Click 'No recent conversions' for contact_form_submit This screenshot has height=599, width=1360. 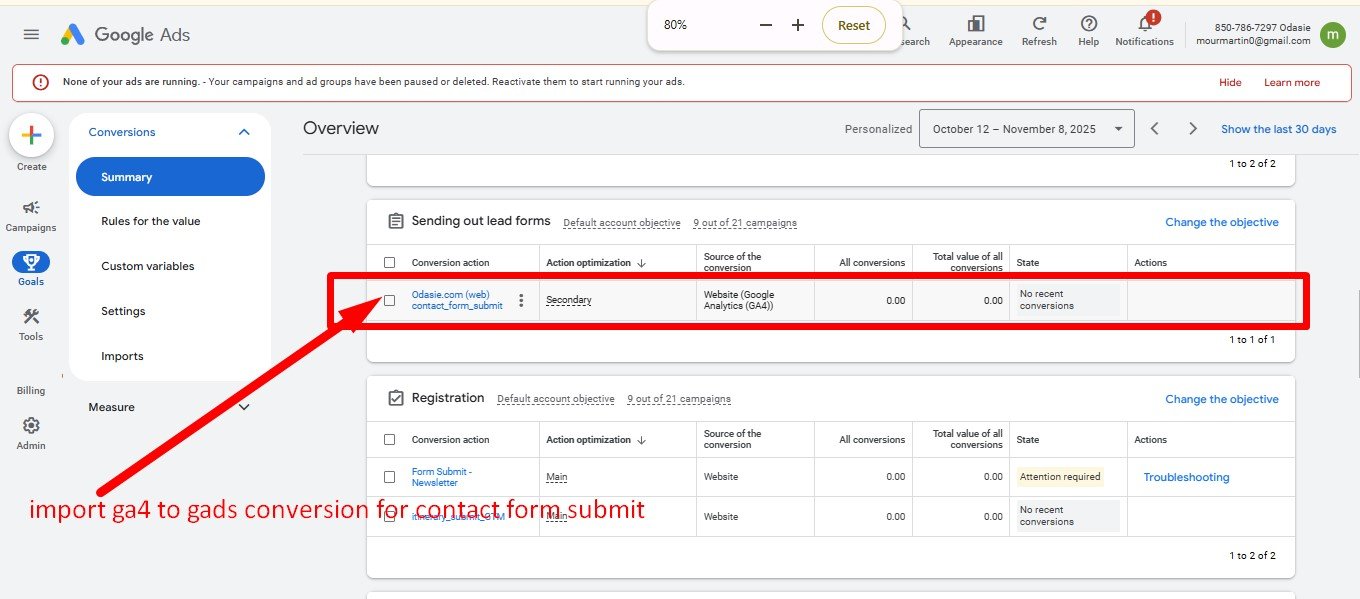(x=1067, y=300)
